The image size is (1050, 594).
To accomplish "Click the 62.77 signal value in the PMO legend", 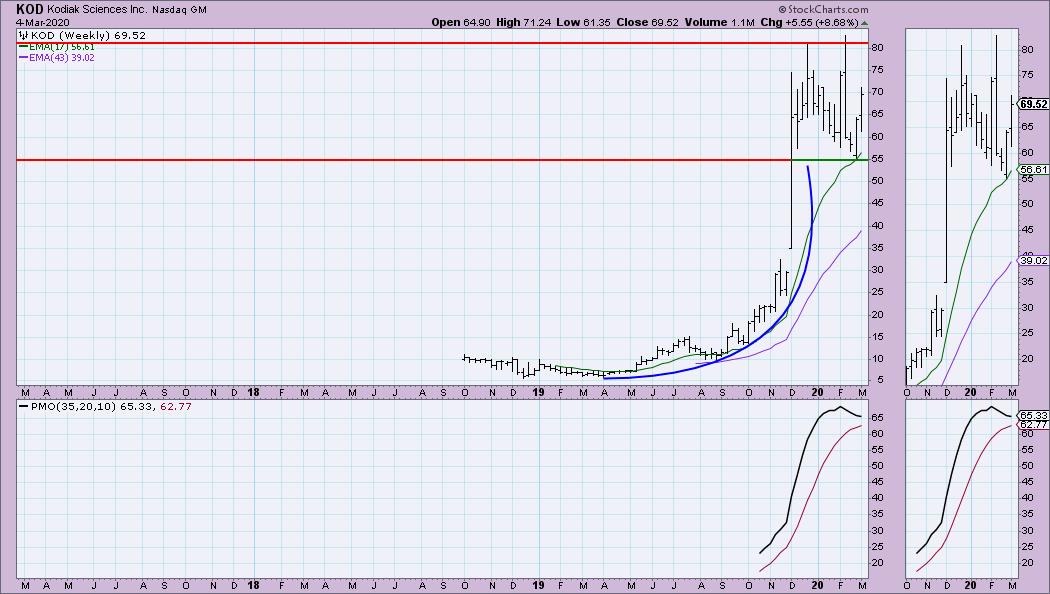I will tap(175, 406).
